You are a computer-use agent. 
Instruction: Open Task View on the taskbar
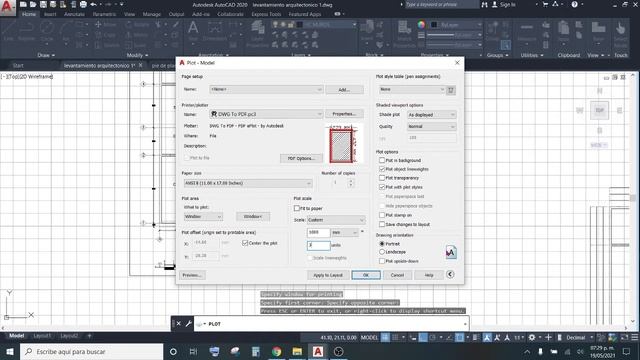pyautogui.click(x=193, y=351)
